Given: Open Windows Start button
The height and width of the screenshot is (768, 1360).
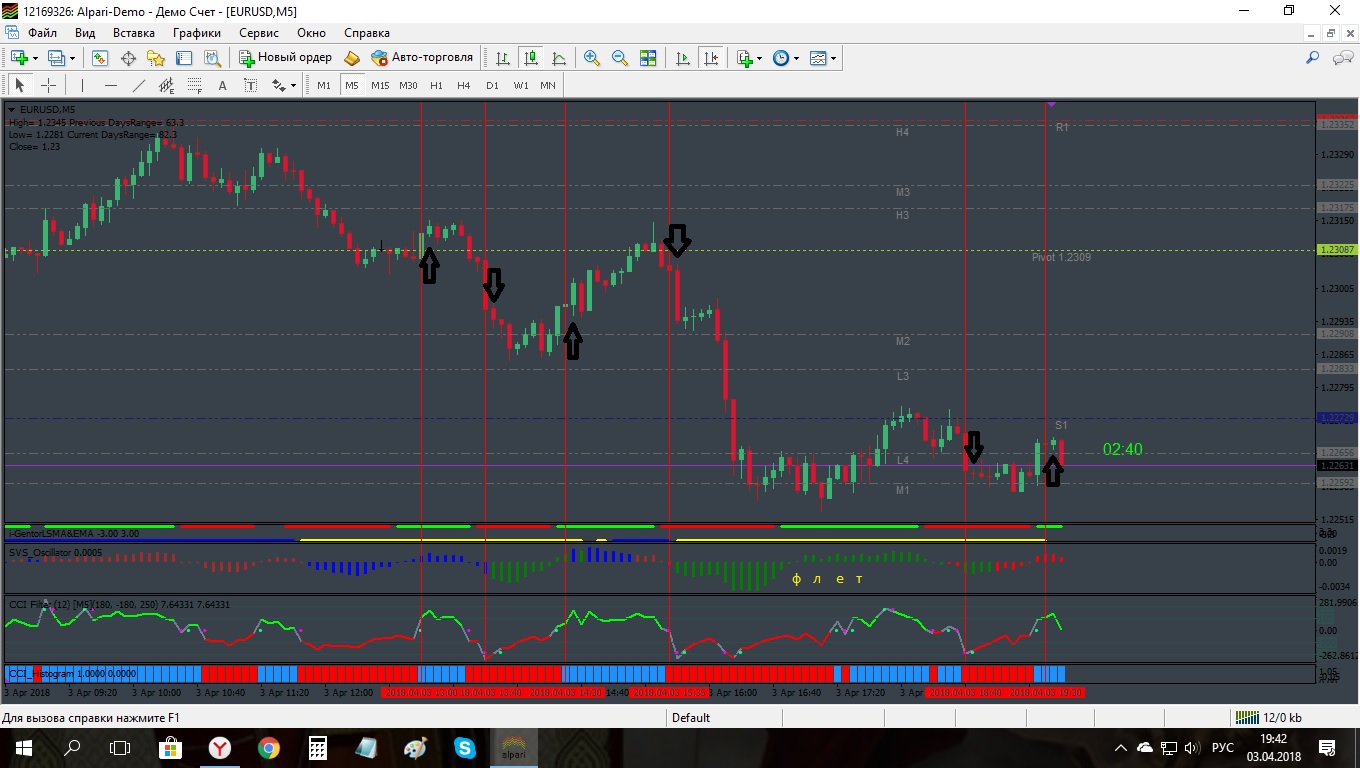Looking at the screenshot, I should click(23, 747).
